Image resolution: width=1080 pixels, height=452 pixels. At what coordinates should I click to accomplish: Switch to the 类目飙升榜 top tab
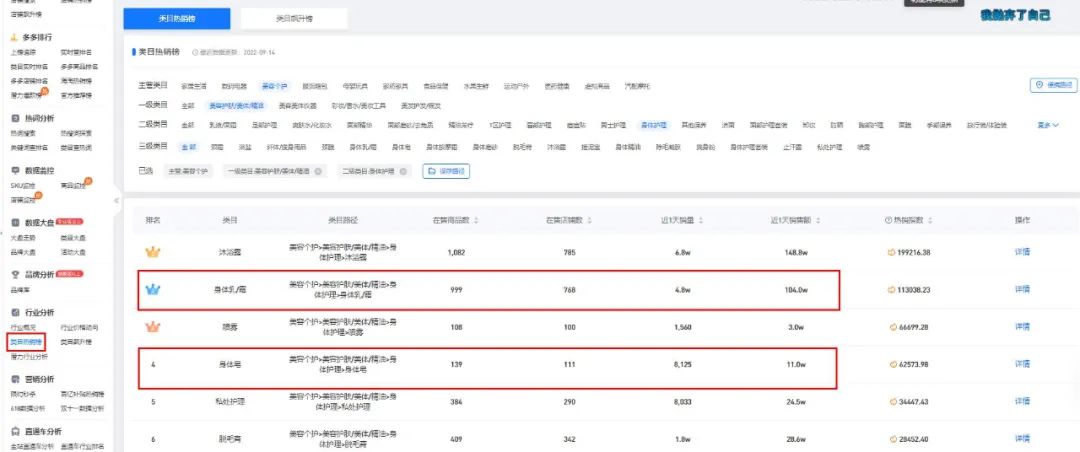pos(294,19)
